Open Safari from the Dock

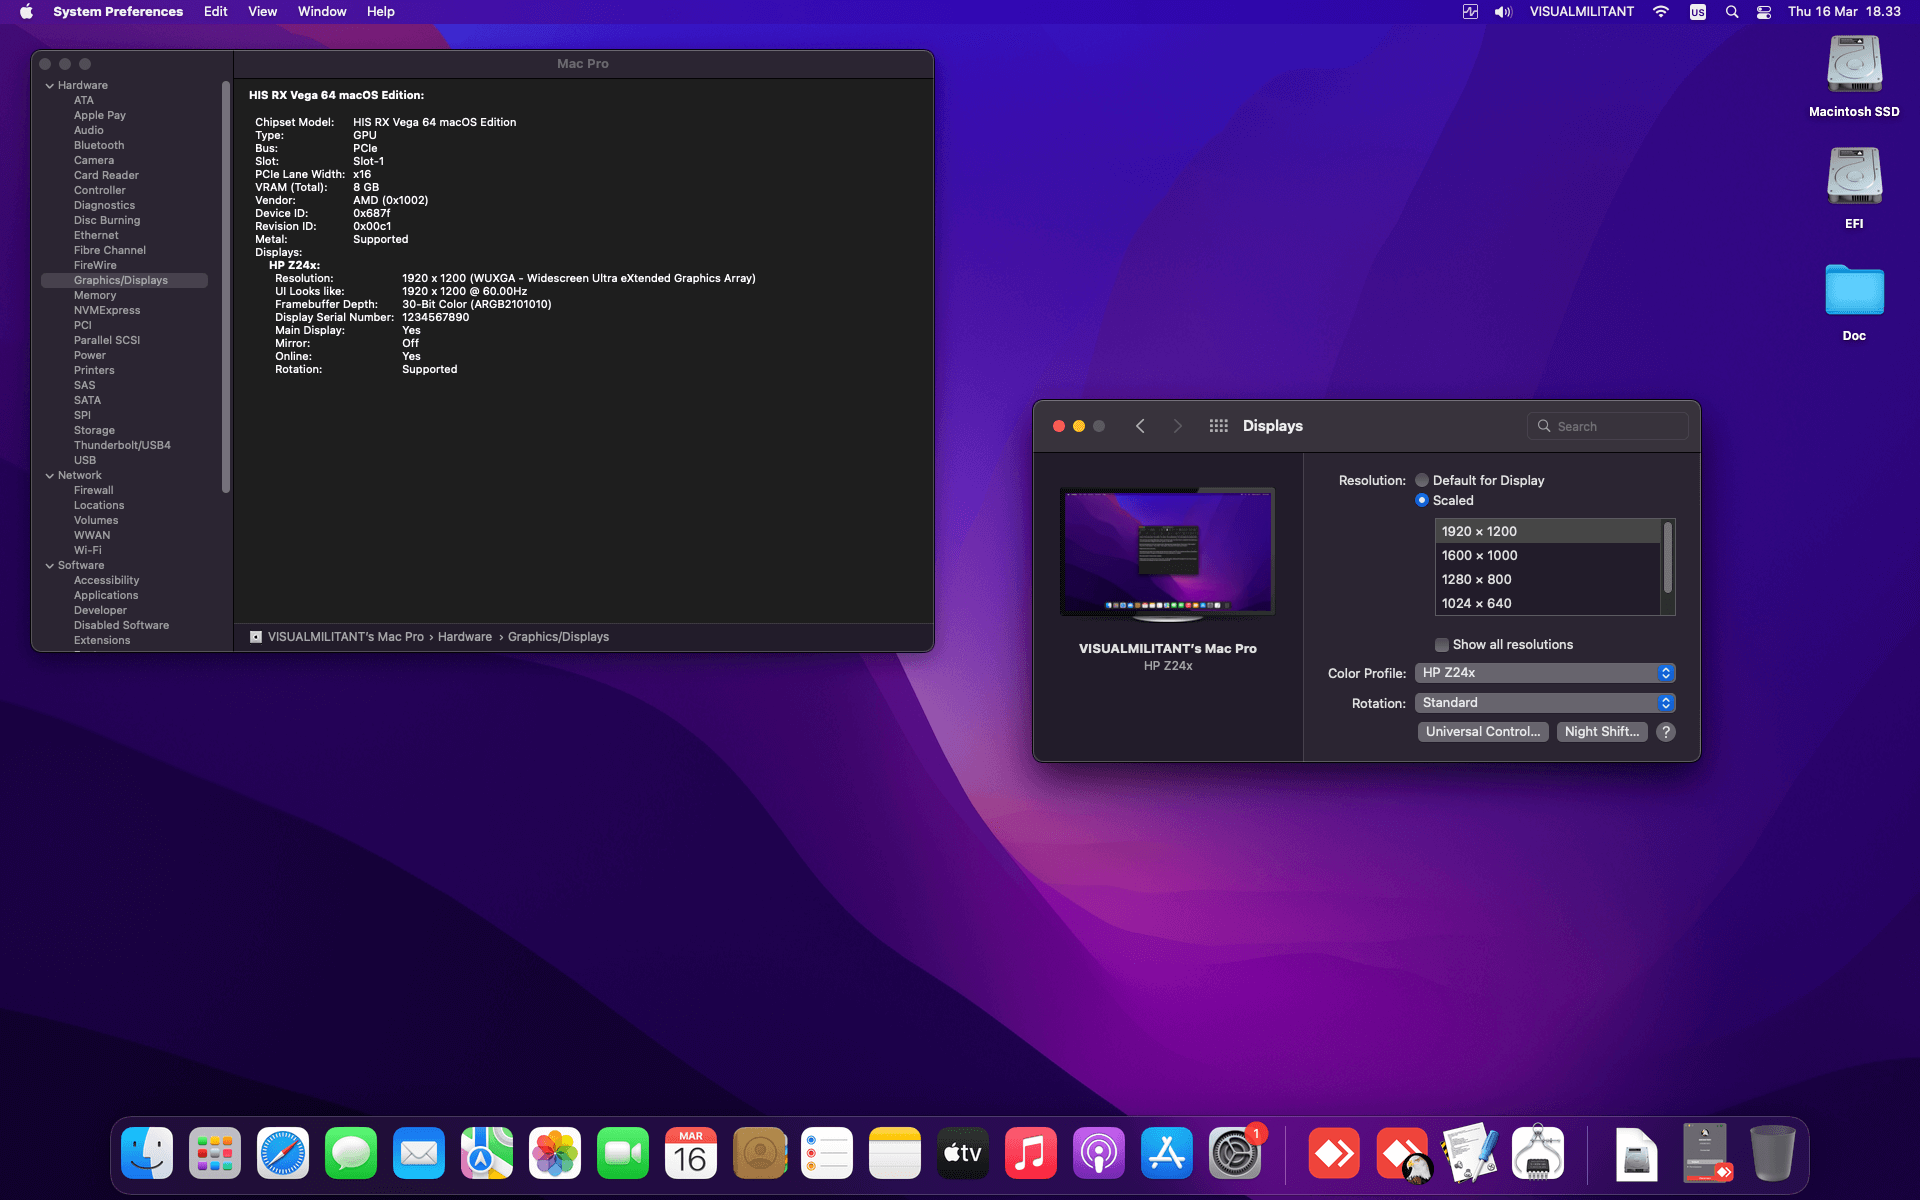coord(282,1152)
